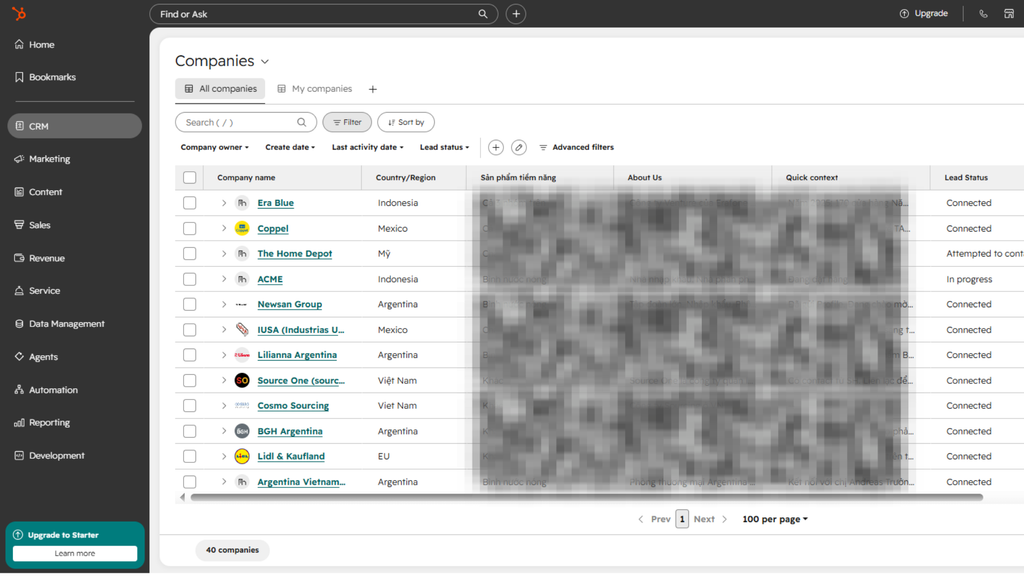Click the horizontal table scrollbar
The image size is (1024, 576).
click(586, 498)
